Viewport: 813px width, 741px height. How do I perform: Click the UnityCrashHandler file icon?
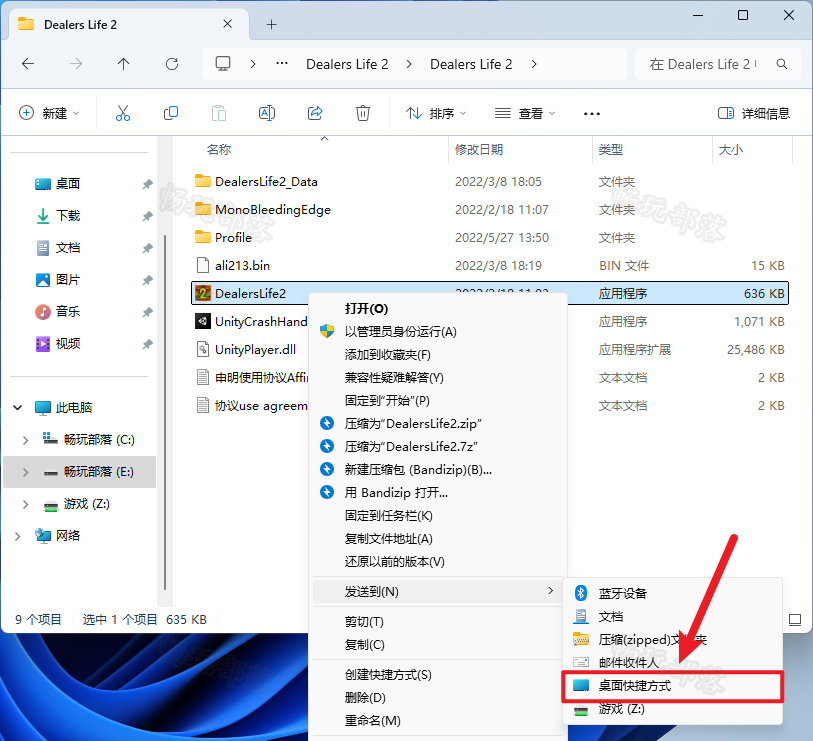[x=202, y=321]
